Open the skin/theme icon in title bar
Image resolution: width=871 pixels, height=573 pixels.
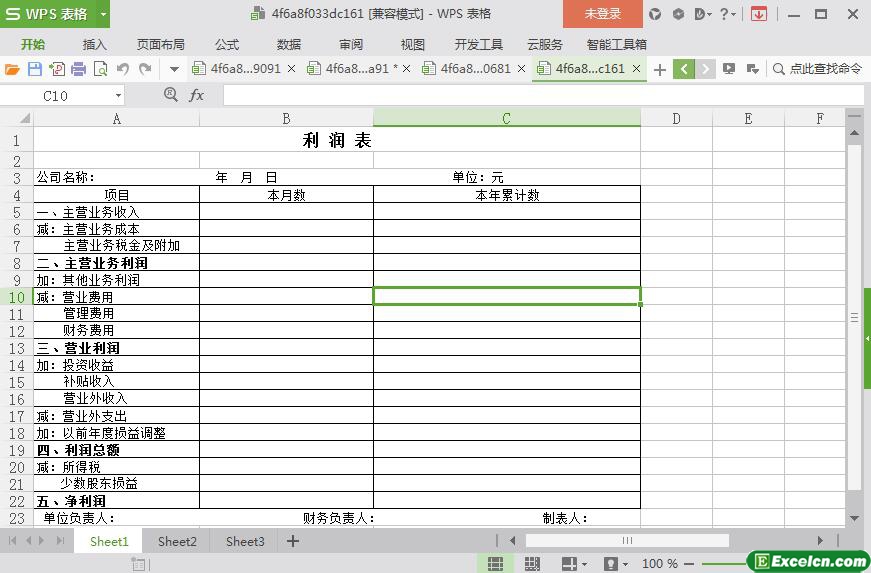[655, 14]
